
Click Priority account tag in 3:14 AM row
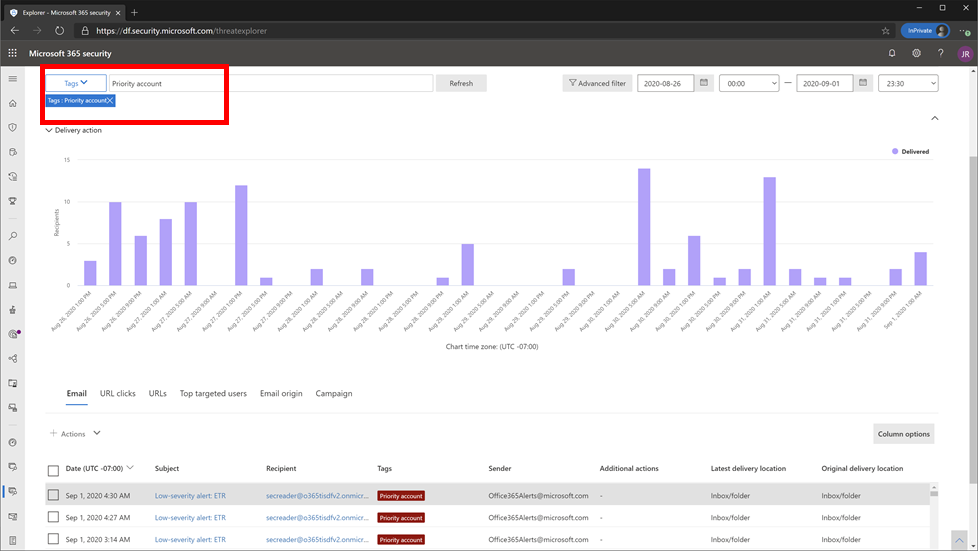[x=401, y=540]
